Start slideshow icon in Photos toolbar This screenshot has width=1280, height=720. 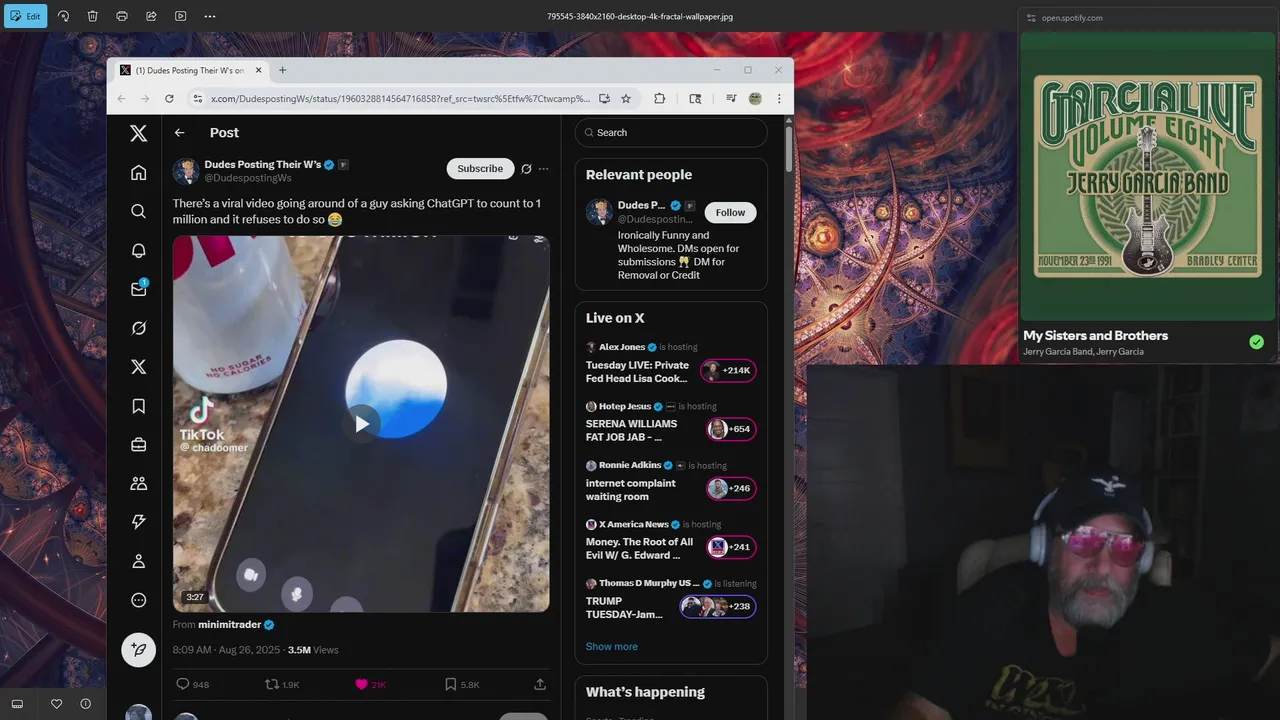coord(180,16)
